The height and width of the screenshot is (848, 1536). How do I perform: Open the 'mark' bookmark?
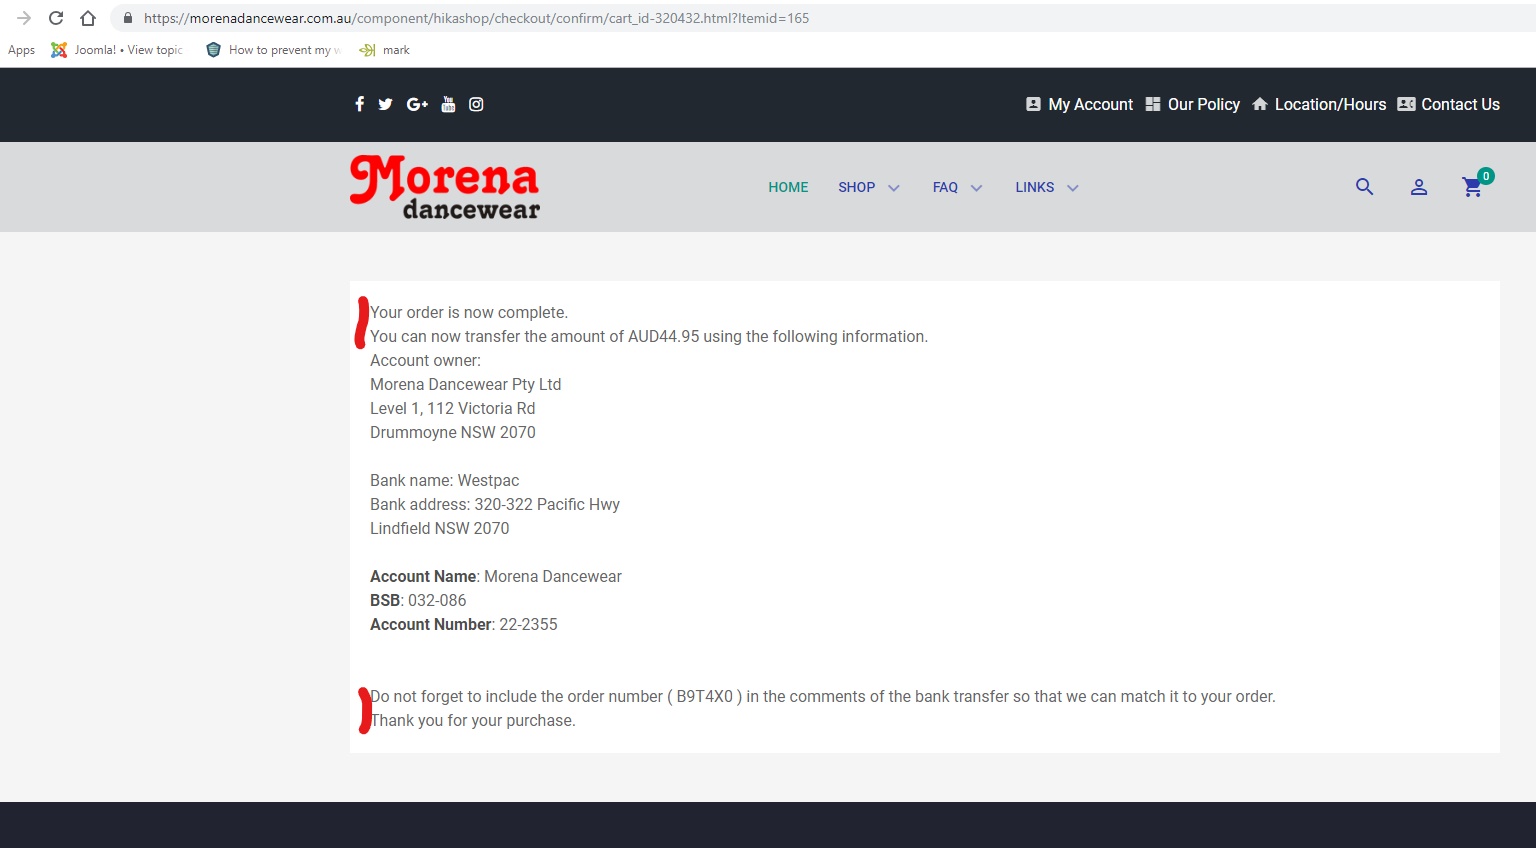pos(385,50)
